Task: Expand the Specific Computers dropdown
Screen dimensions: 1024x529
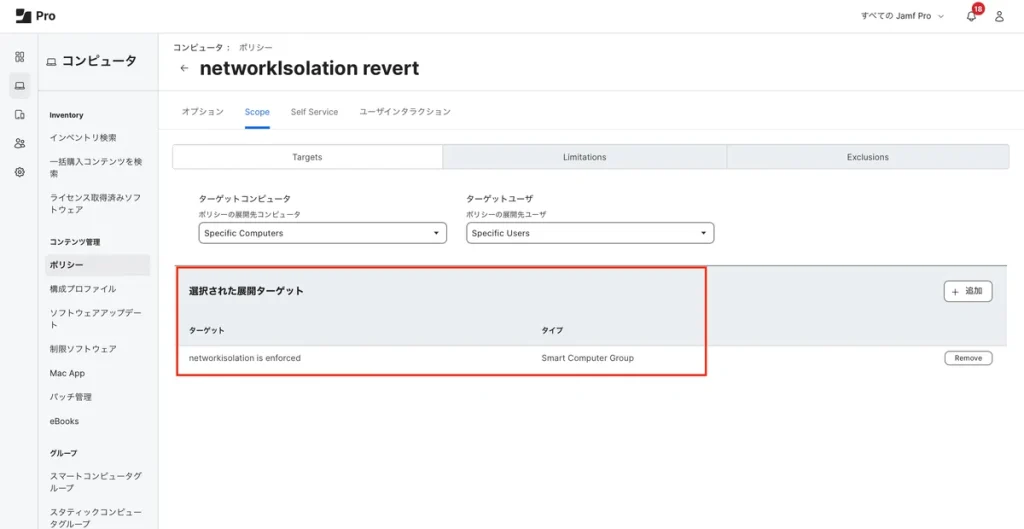Action: tap(322, 233)
